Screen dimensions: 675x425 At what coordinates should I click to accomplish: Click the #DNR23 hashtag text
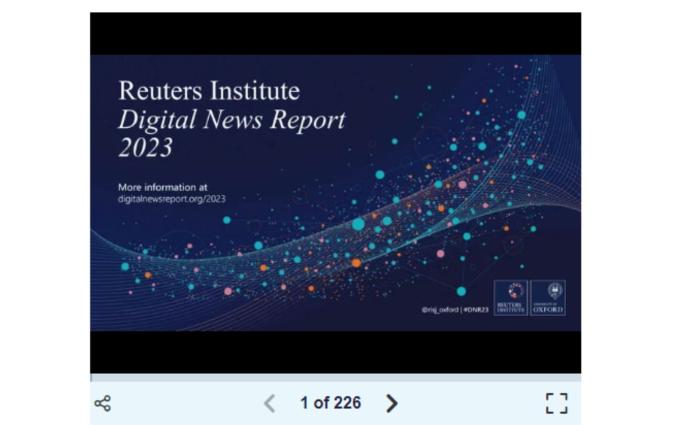(x=475, y=310)
